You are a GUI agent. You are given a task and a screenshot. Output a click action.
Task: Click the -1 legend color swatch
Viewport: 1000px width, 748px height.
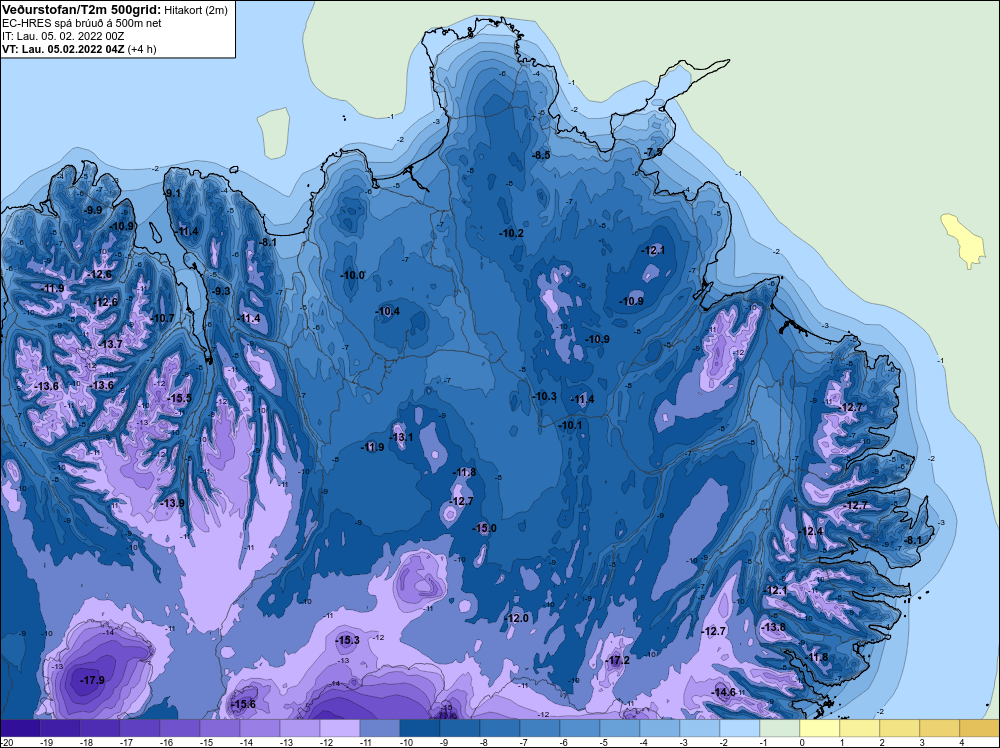click(779, 728)
